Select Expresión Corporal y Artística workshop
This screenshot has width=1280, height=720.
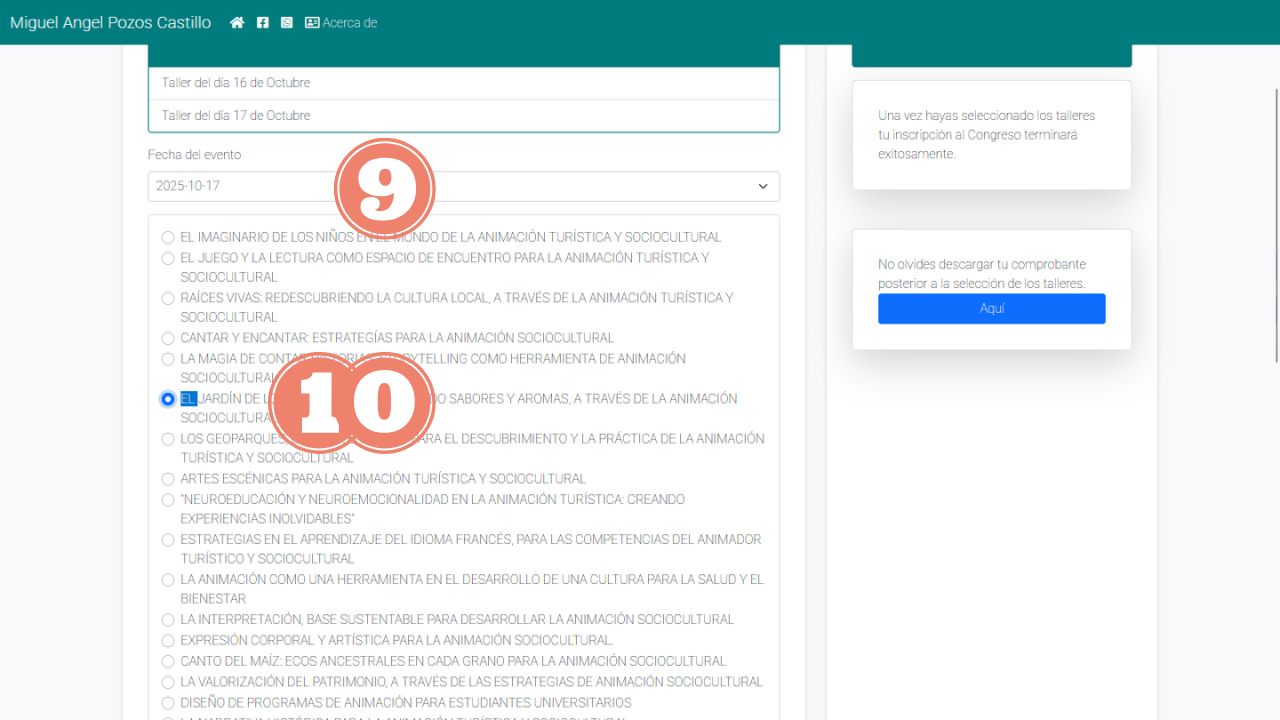coord(168,641)
